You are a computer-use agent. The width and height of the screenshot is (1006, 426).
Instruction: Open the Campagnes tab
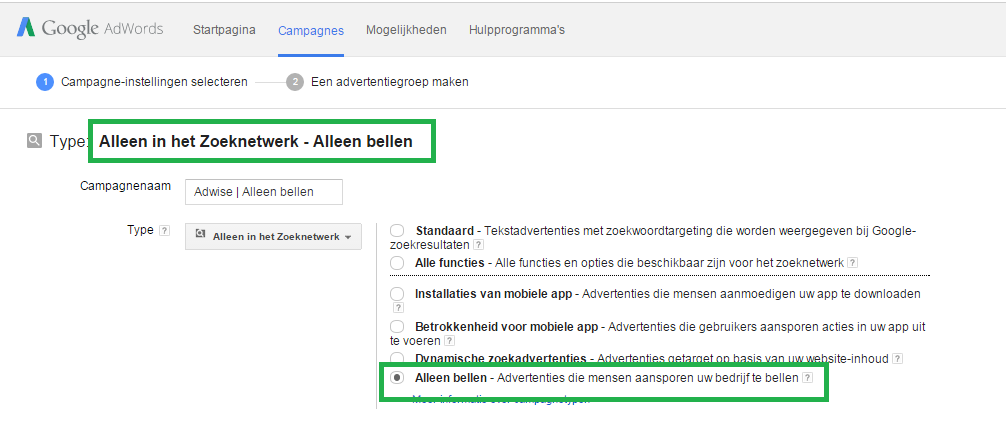311,30
